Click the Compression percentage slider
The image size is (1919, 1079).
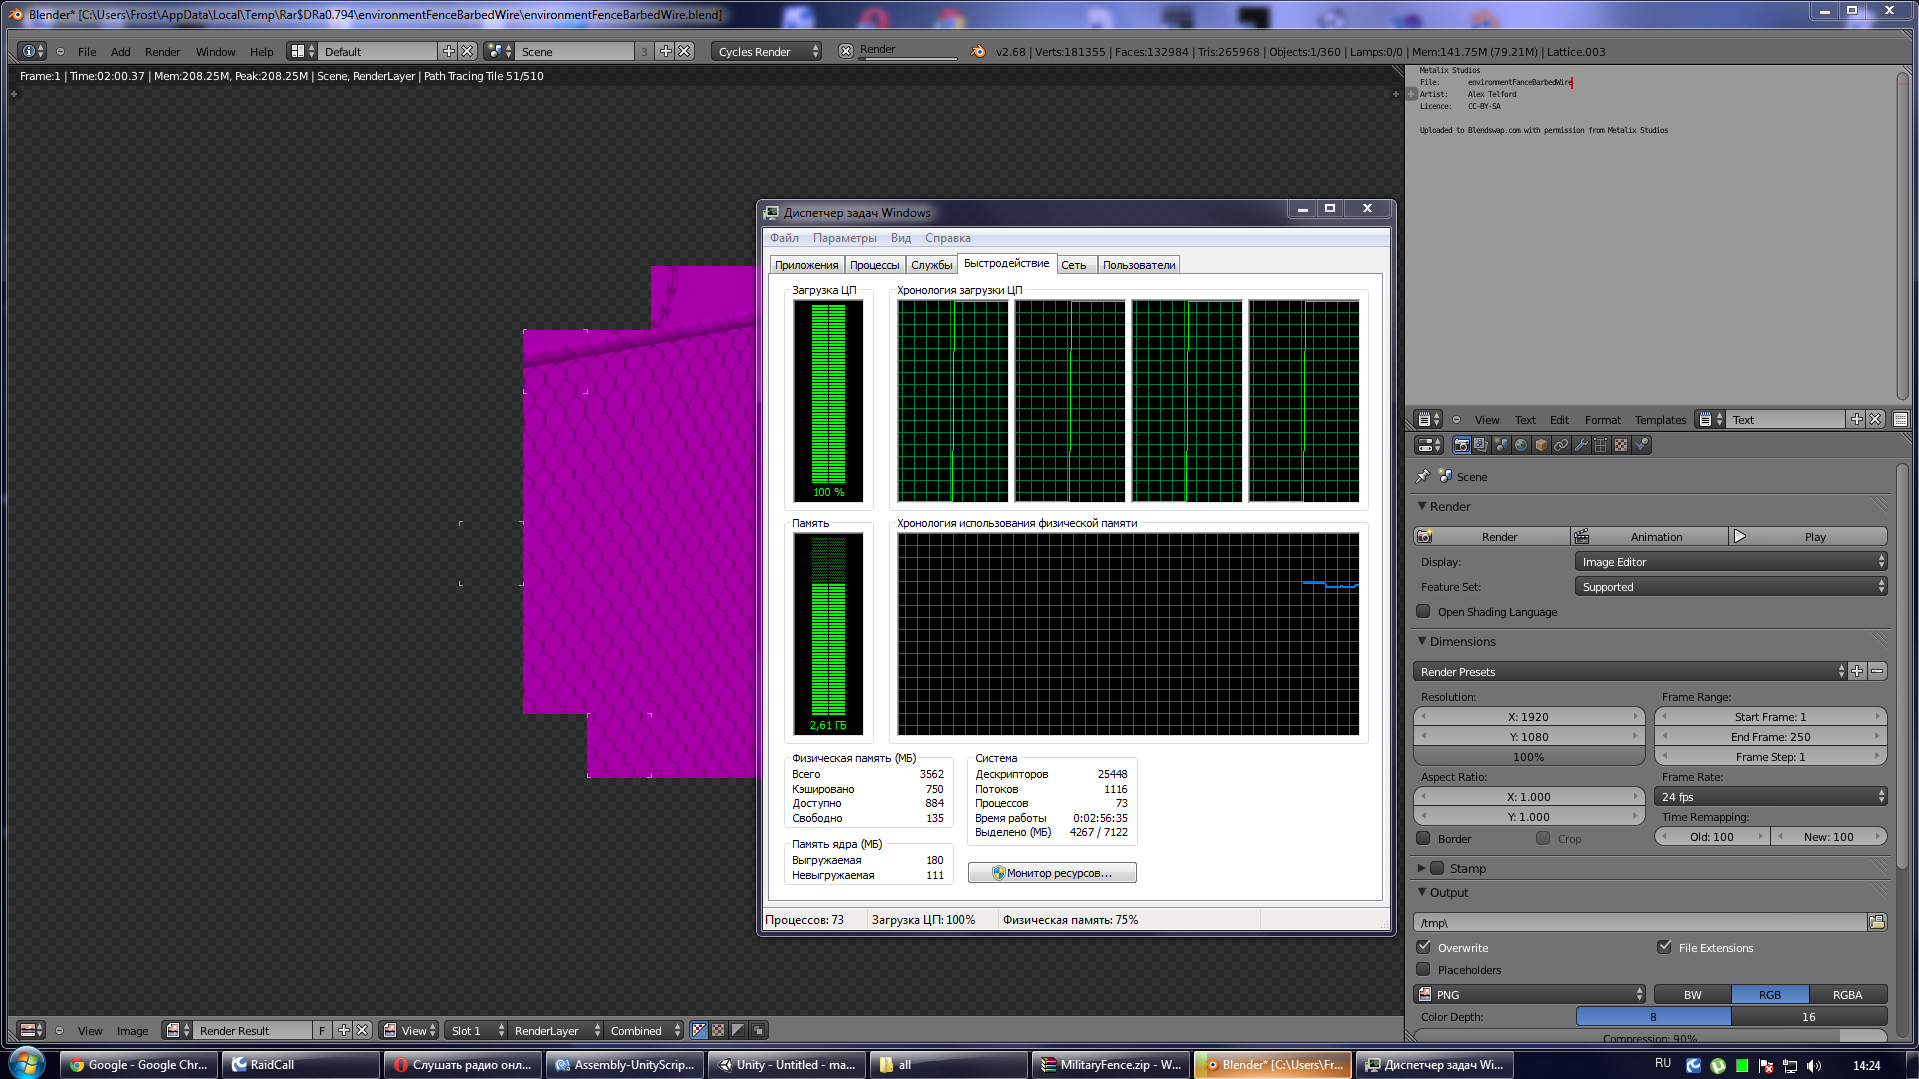tap(1649, 1038)
